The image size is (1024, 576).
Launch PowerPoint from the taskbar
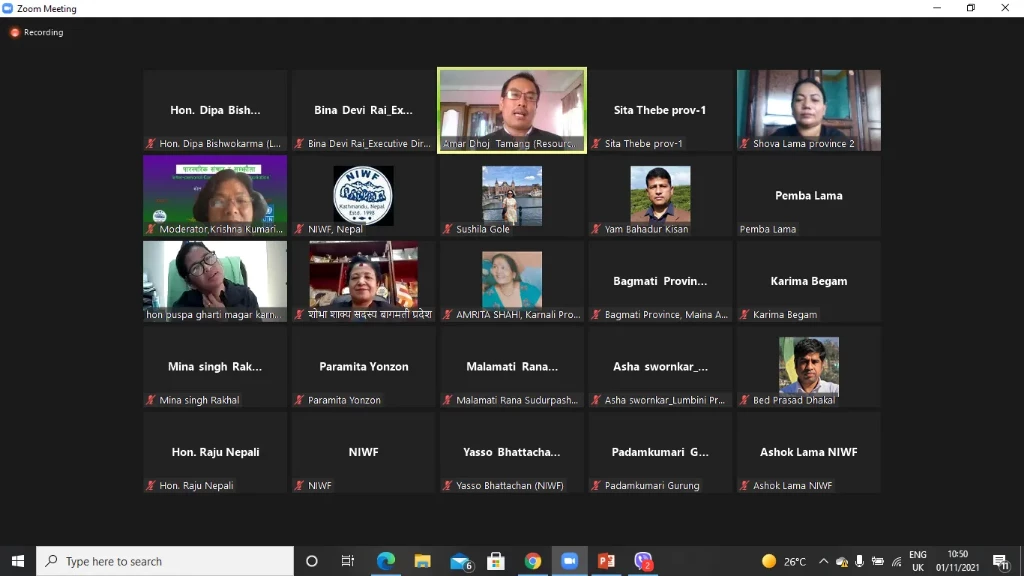click(606, 561)
